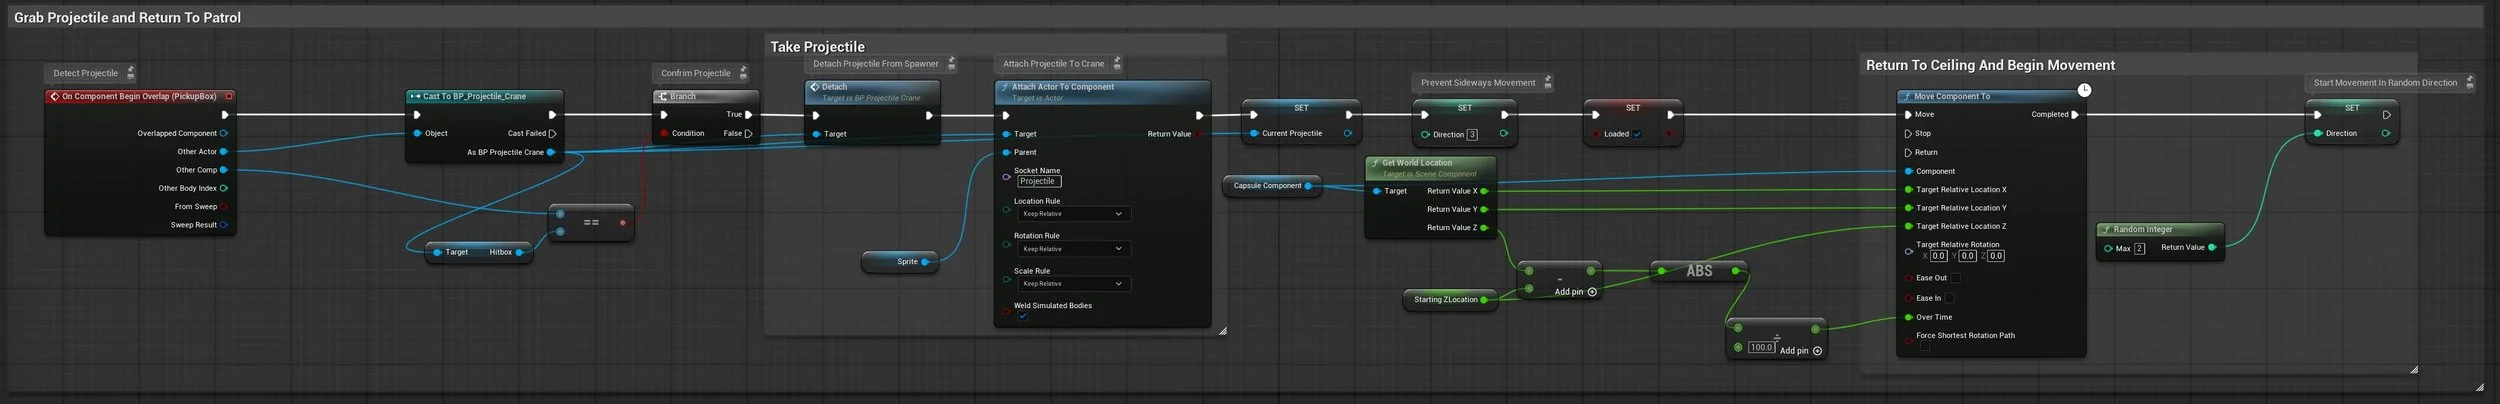Select the Detect Projectile comment label
The width and height of the screenshot is (2500, 404).
85,73
